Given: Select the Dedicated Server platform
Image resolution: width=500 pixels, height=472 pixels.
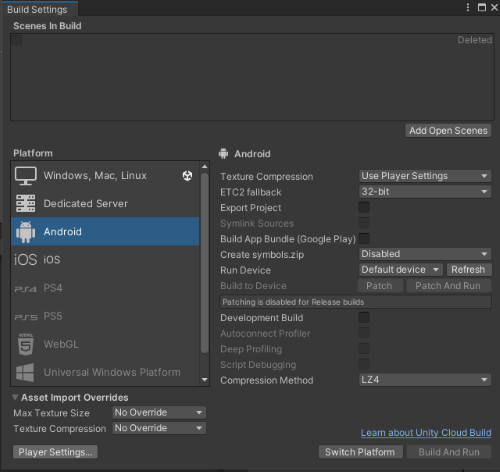Looking at the screenshot, I should (105, 204).
